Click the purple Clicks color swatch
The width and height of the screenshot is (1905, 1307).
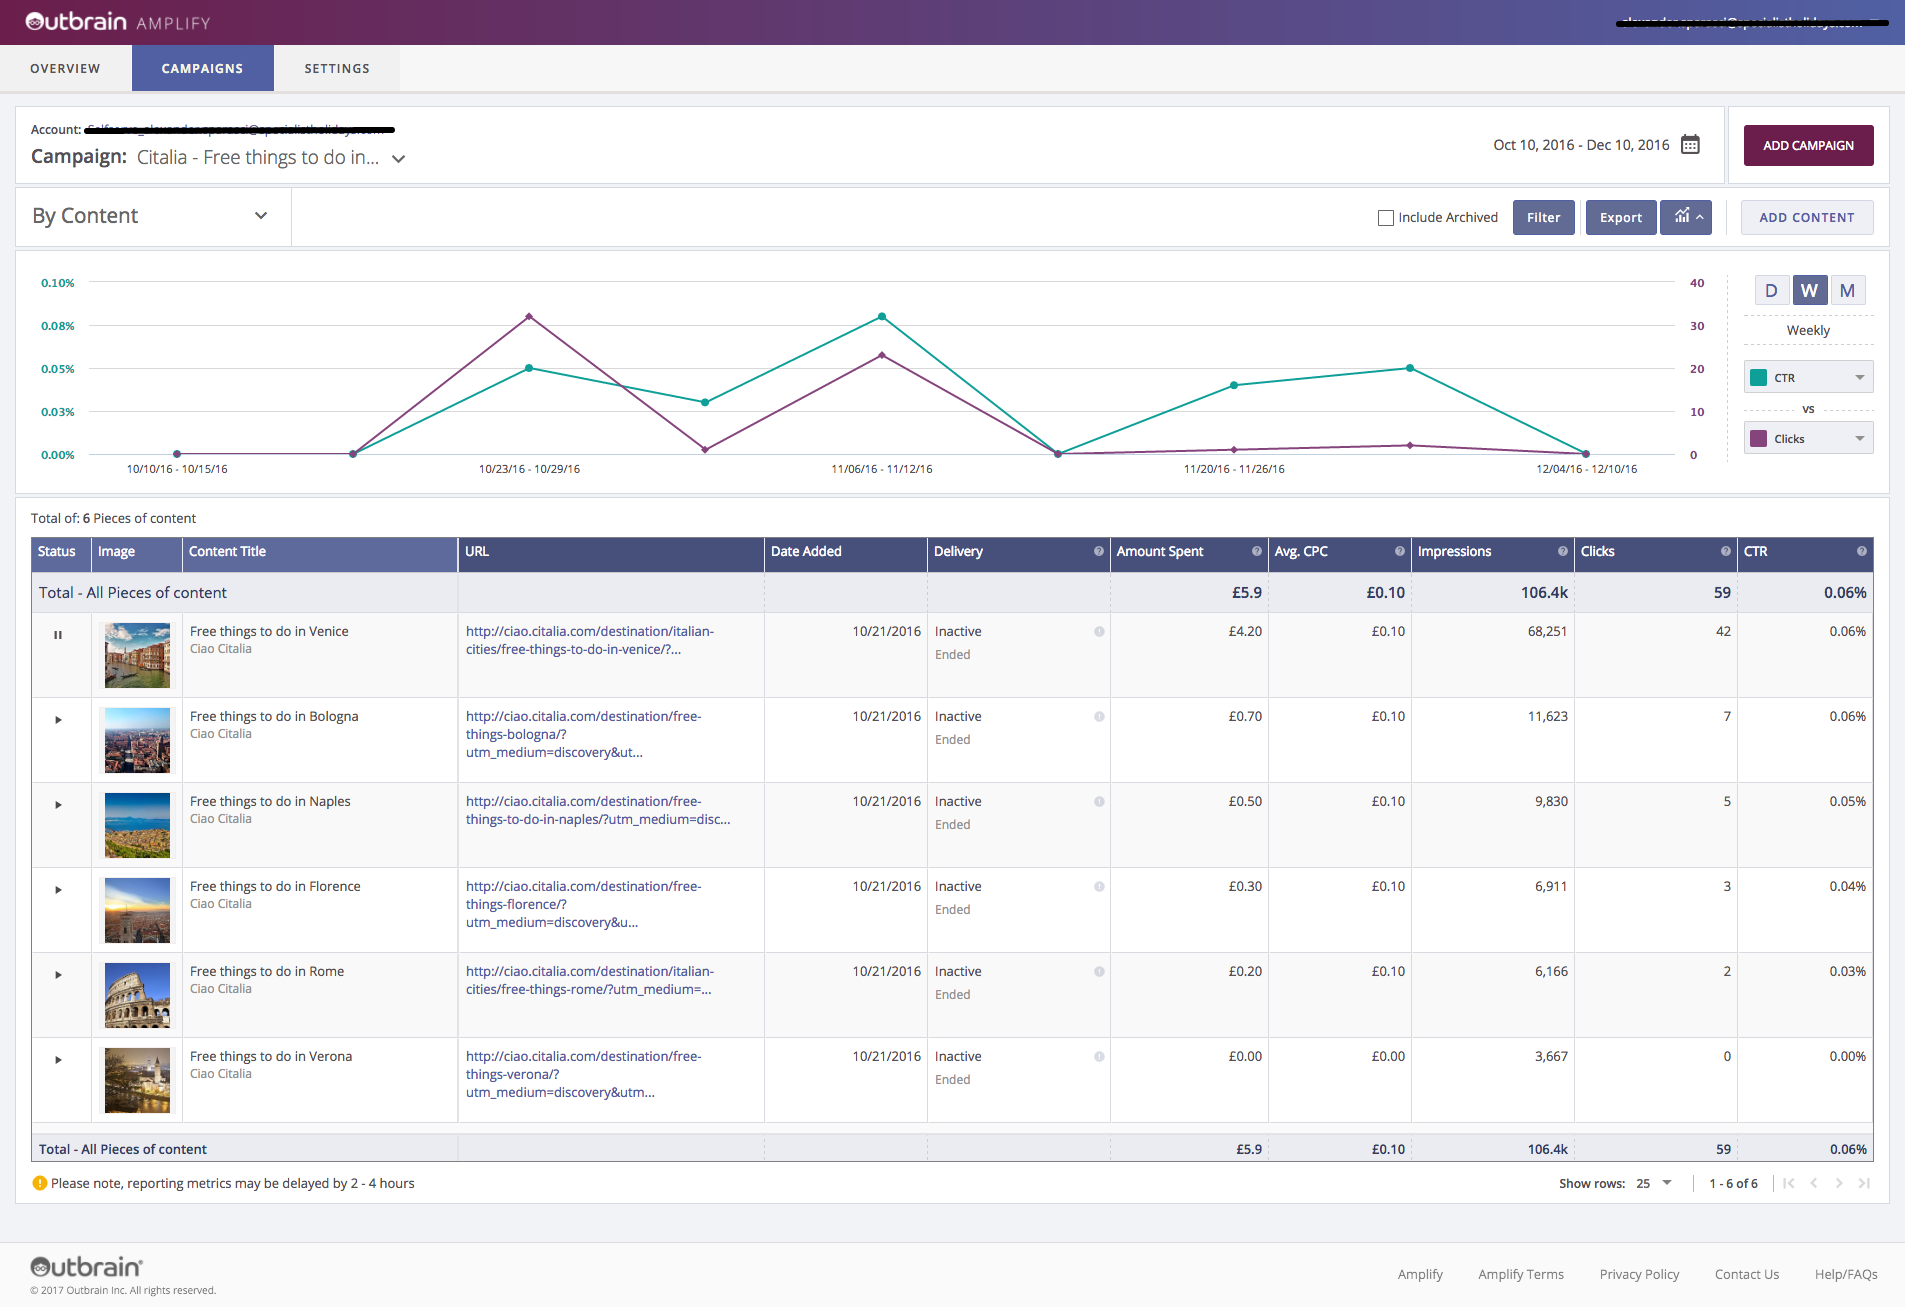pos(1759,439)
